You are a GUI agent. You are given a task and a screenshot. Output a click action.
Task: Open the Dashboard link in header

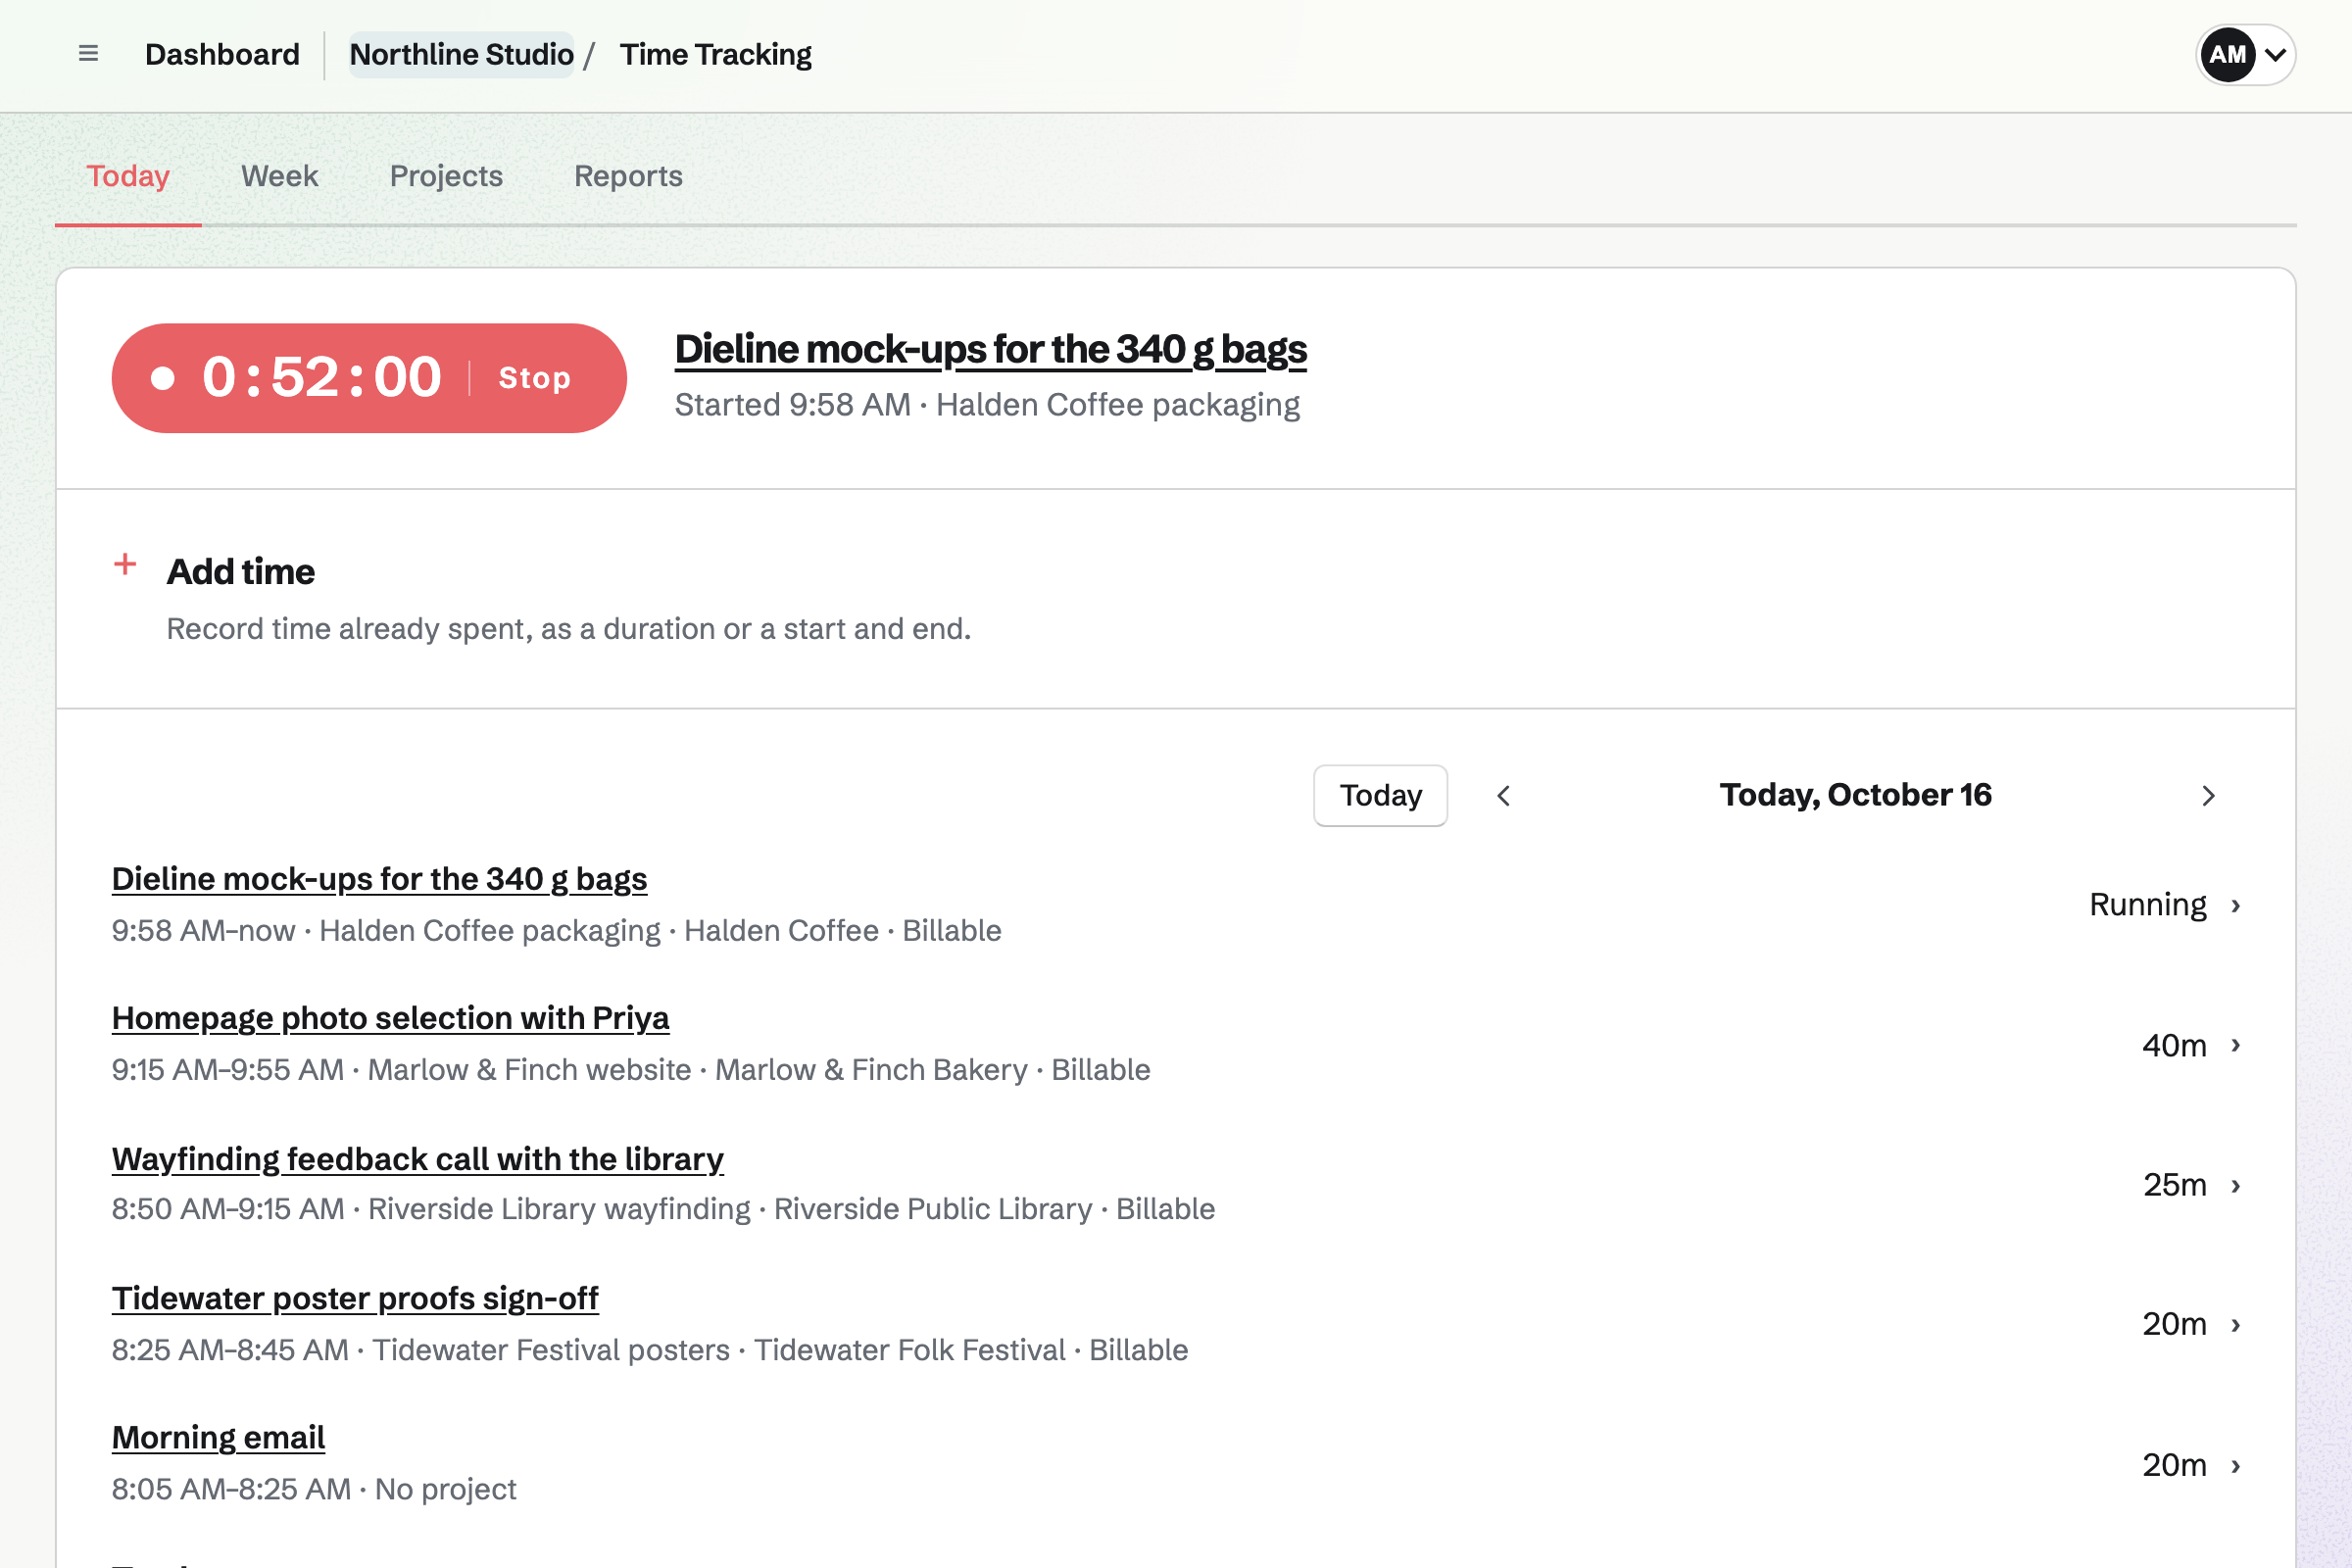point(222,54)
